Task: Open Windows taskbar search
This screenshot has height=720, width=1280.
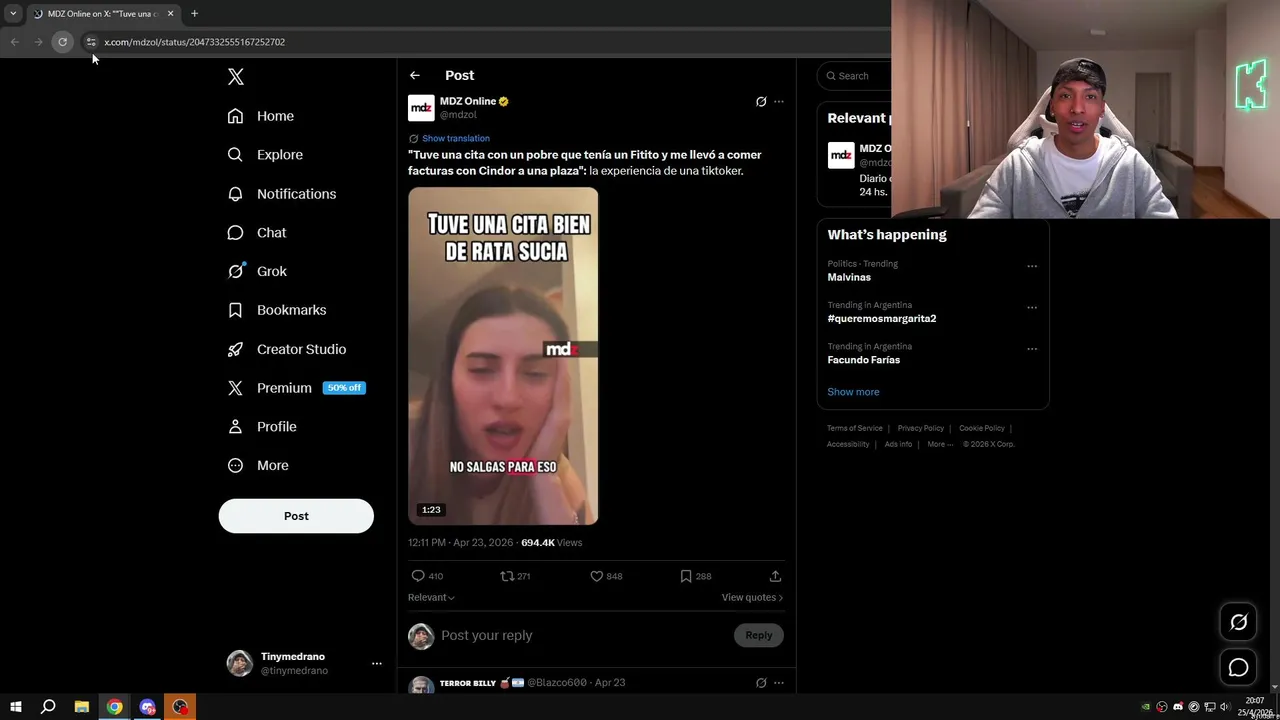Action: (48, 707)
